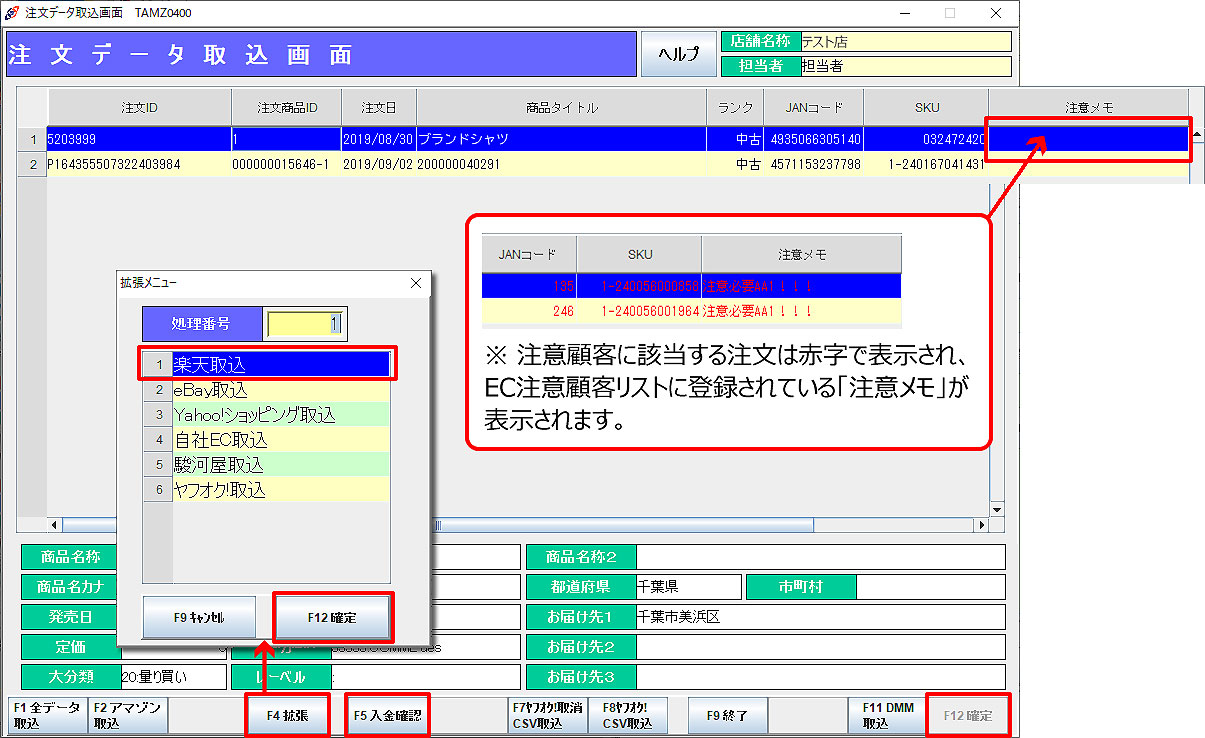Click F11 DMM取込 button
The width and height of the screenshot is (1205, 738).
(887, 715)
